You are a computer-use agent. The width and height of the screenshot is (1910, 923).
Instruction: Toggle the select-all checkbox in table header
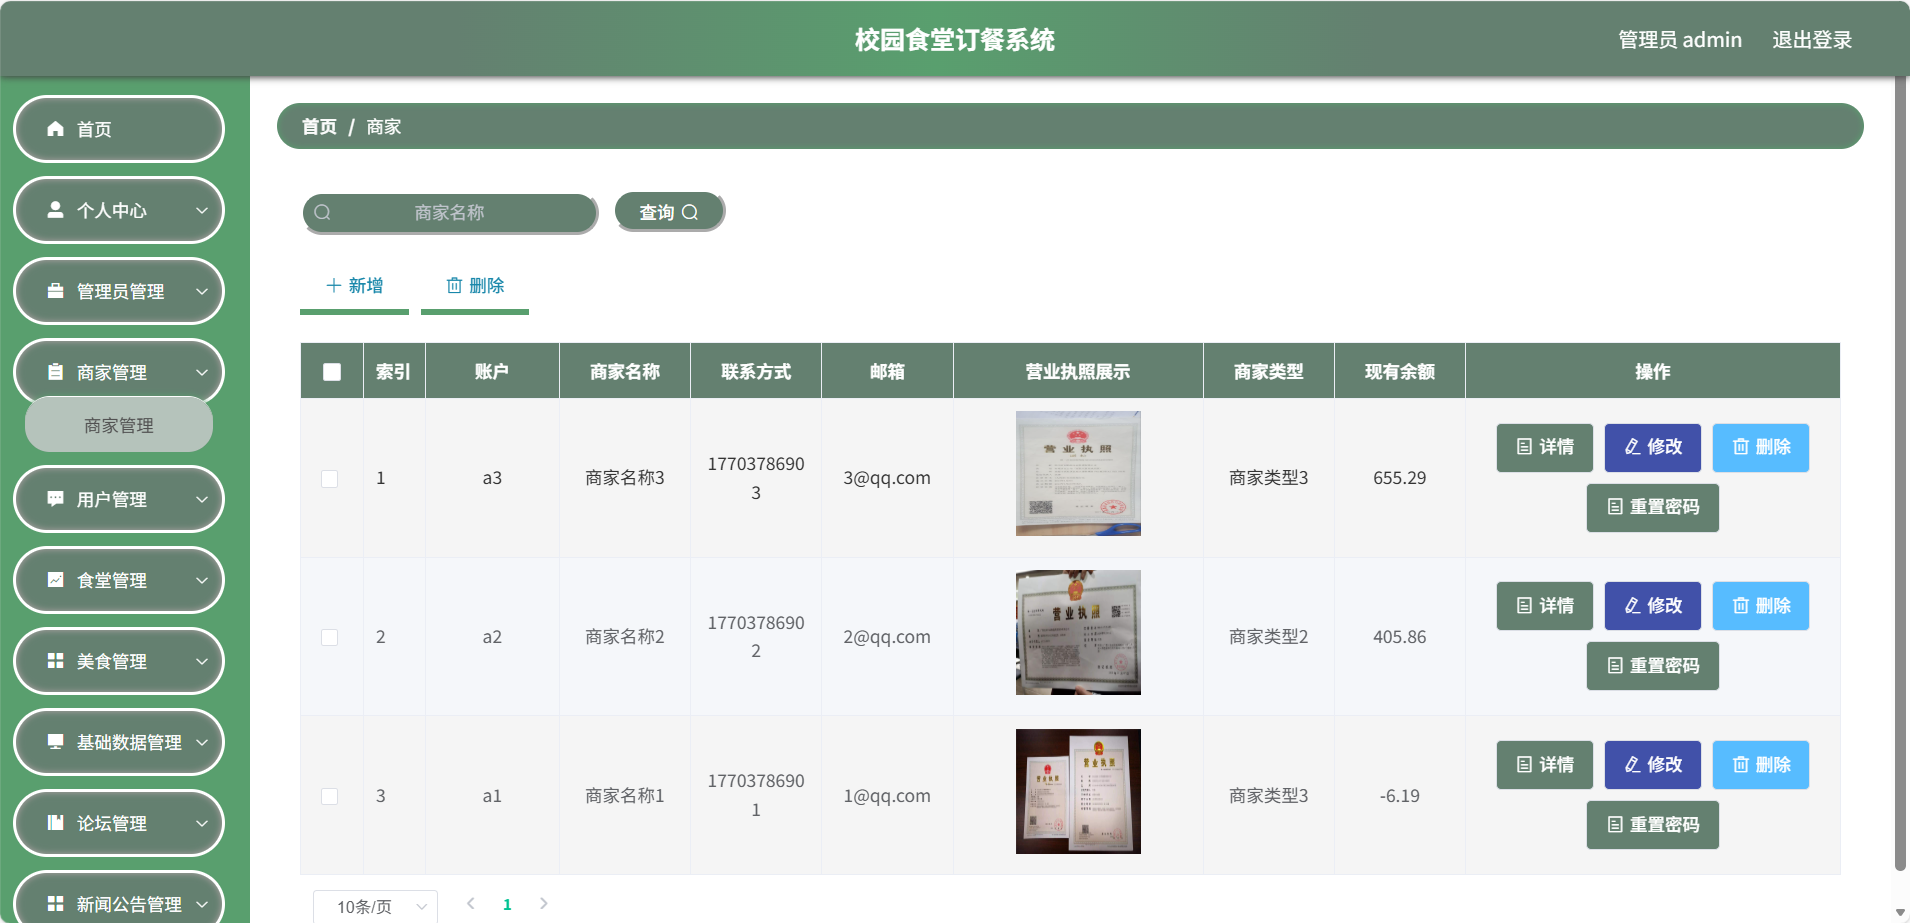pyautogui.click(x=332, y=372)
